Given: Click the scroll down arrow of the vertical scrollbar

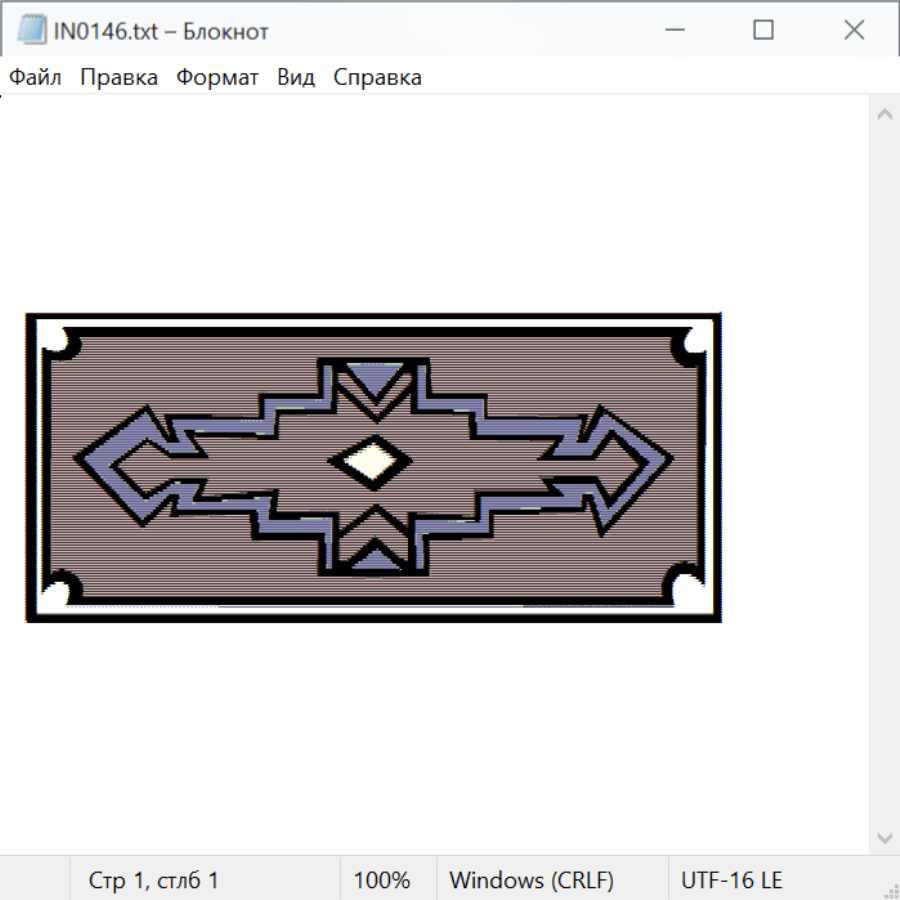Looking at the screenshot, I should tap(884, 837).
